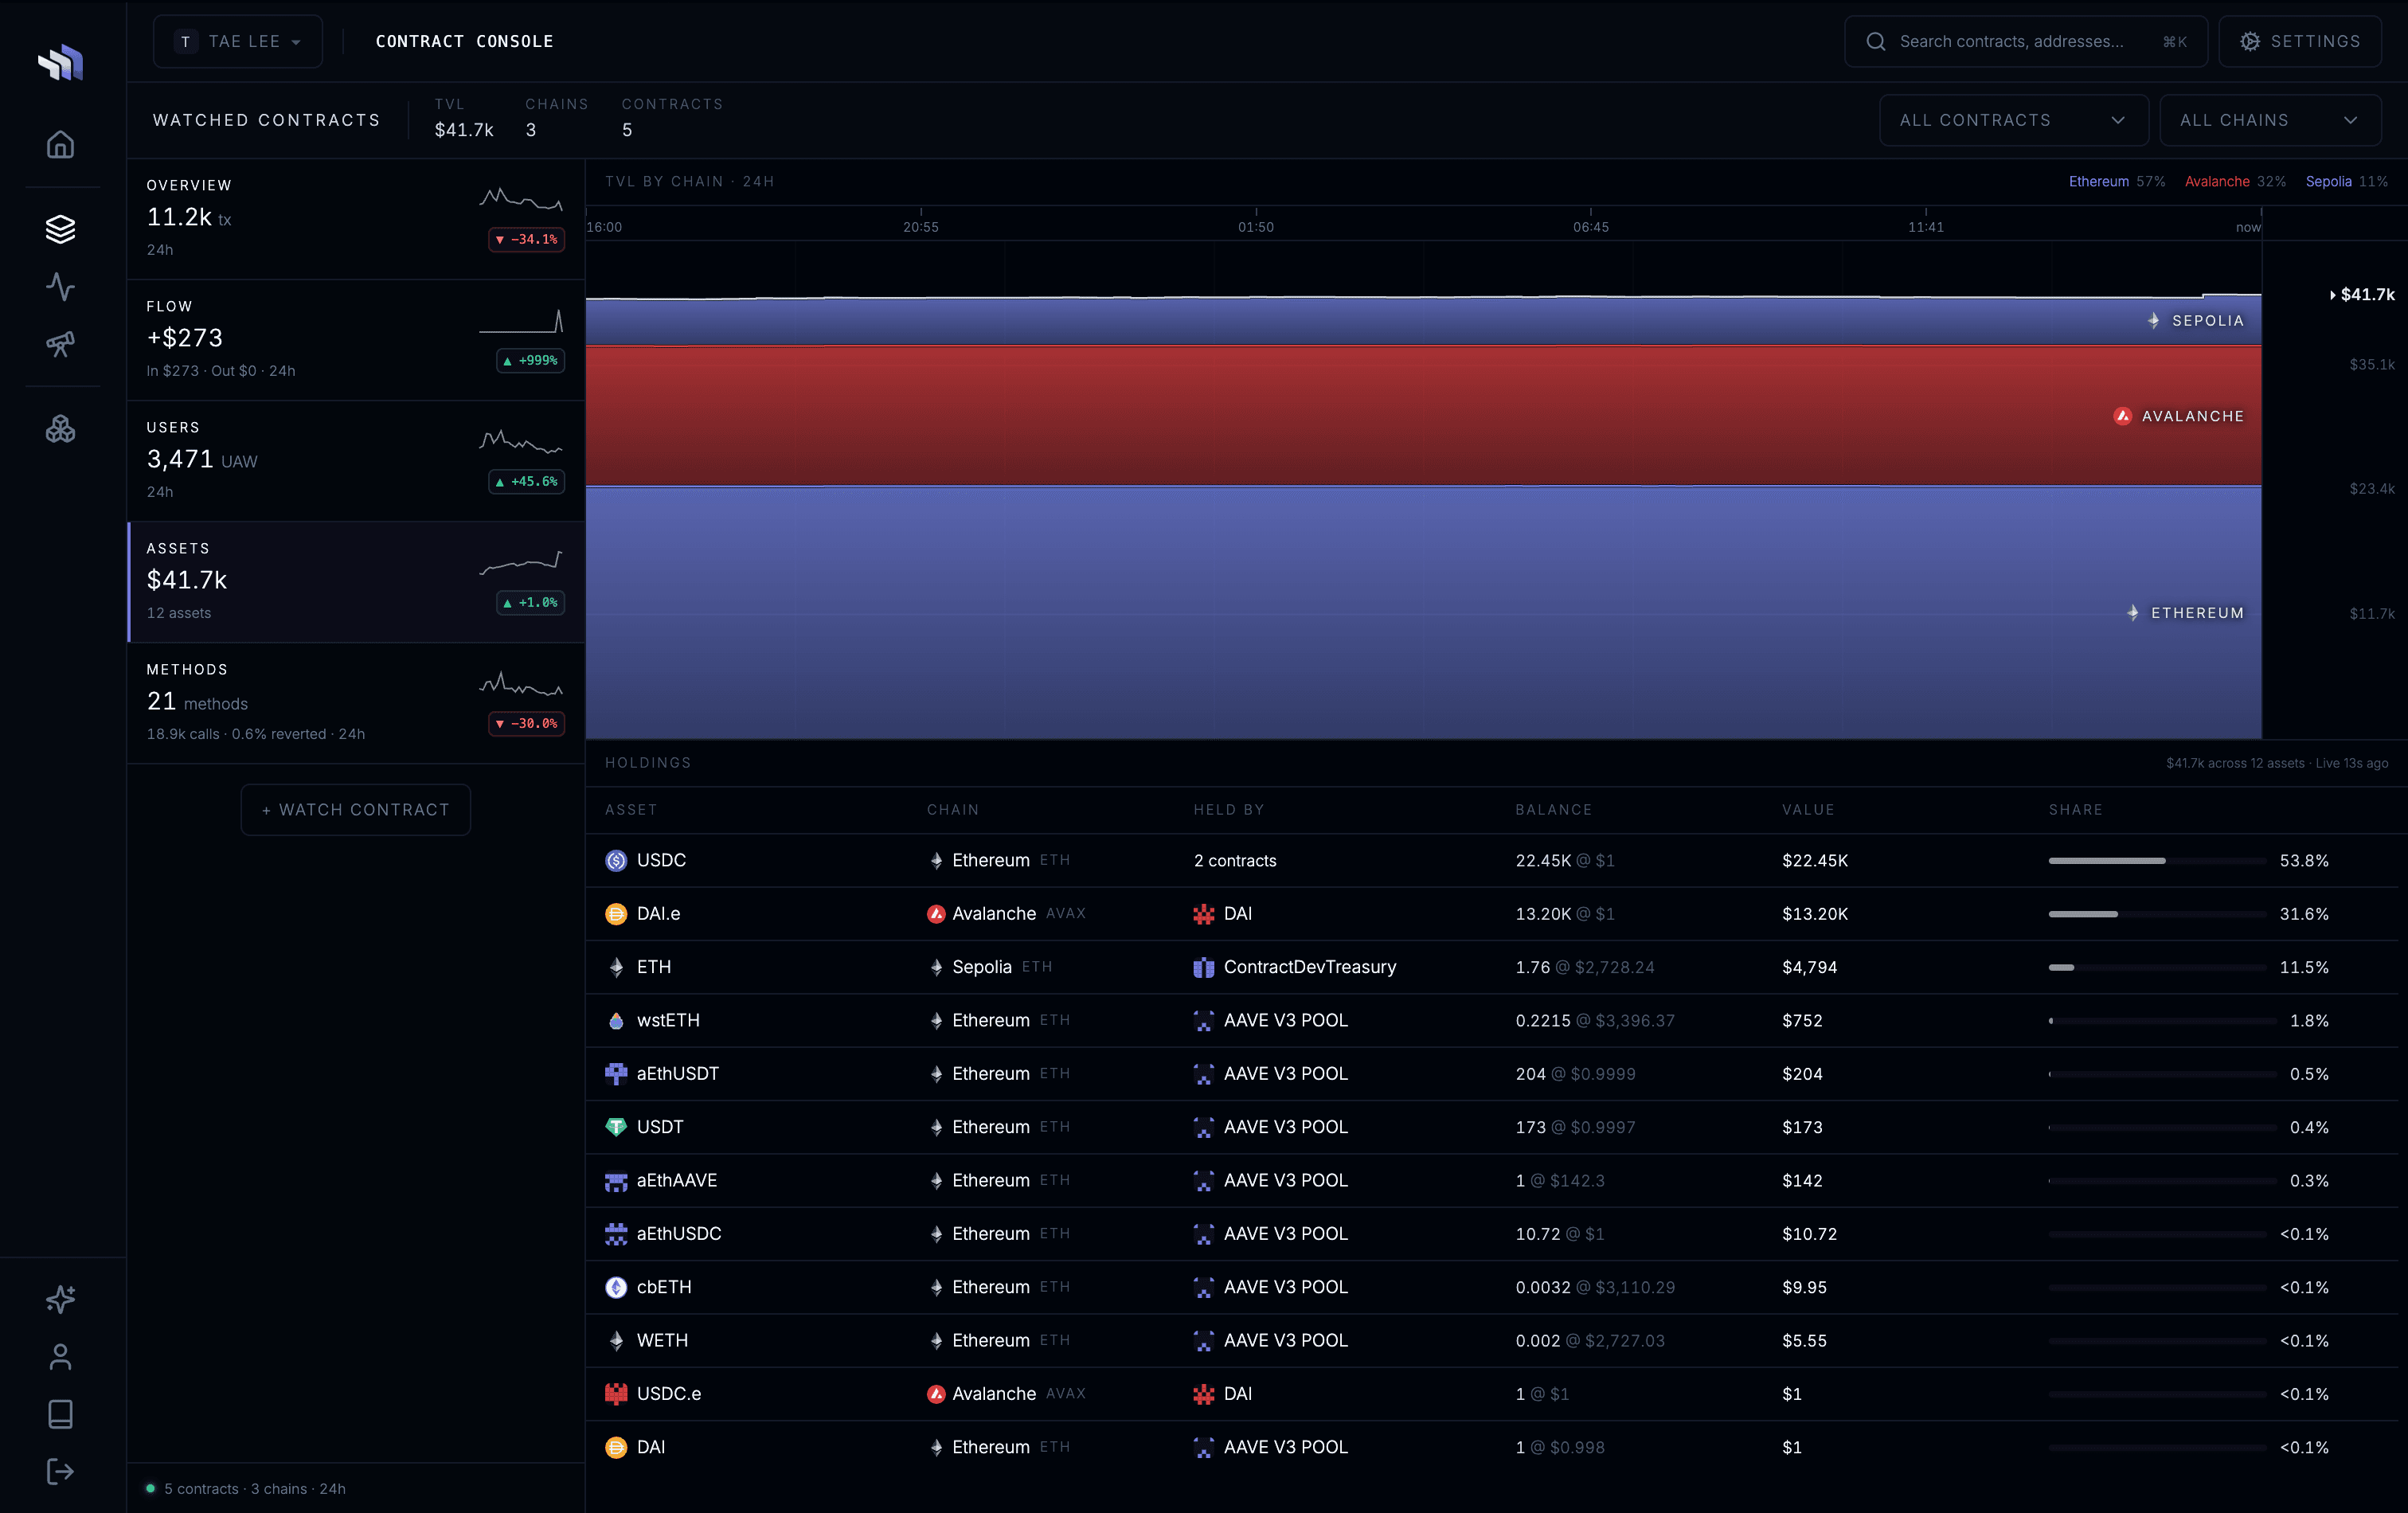Click the ContractDevTreasury contract icon
Image resolution: width=2408 pixels, height=1513 pixels.
coord(1204,967)
